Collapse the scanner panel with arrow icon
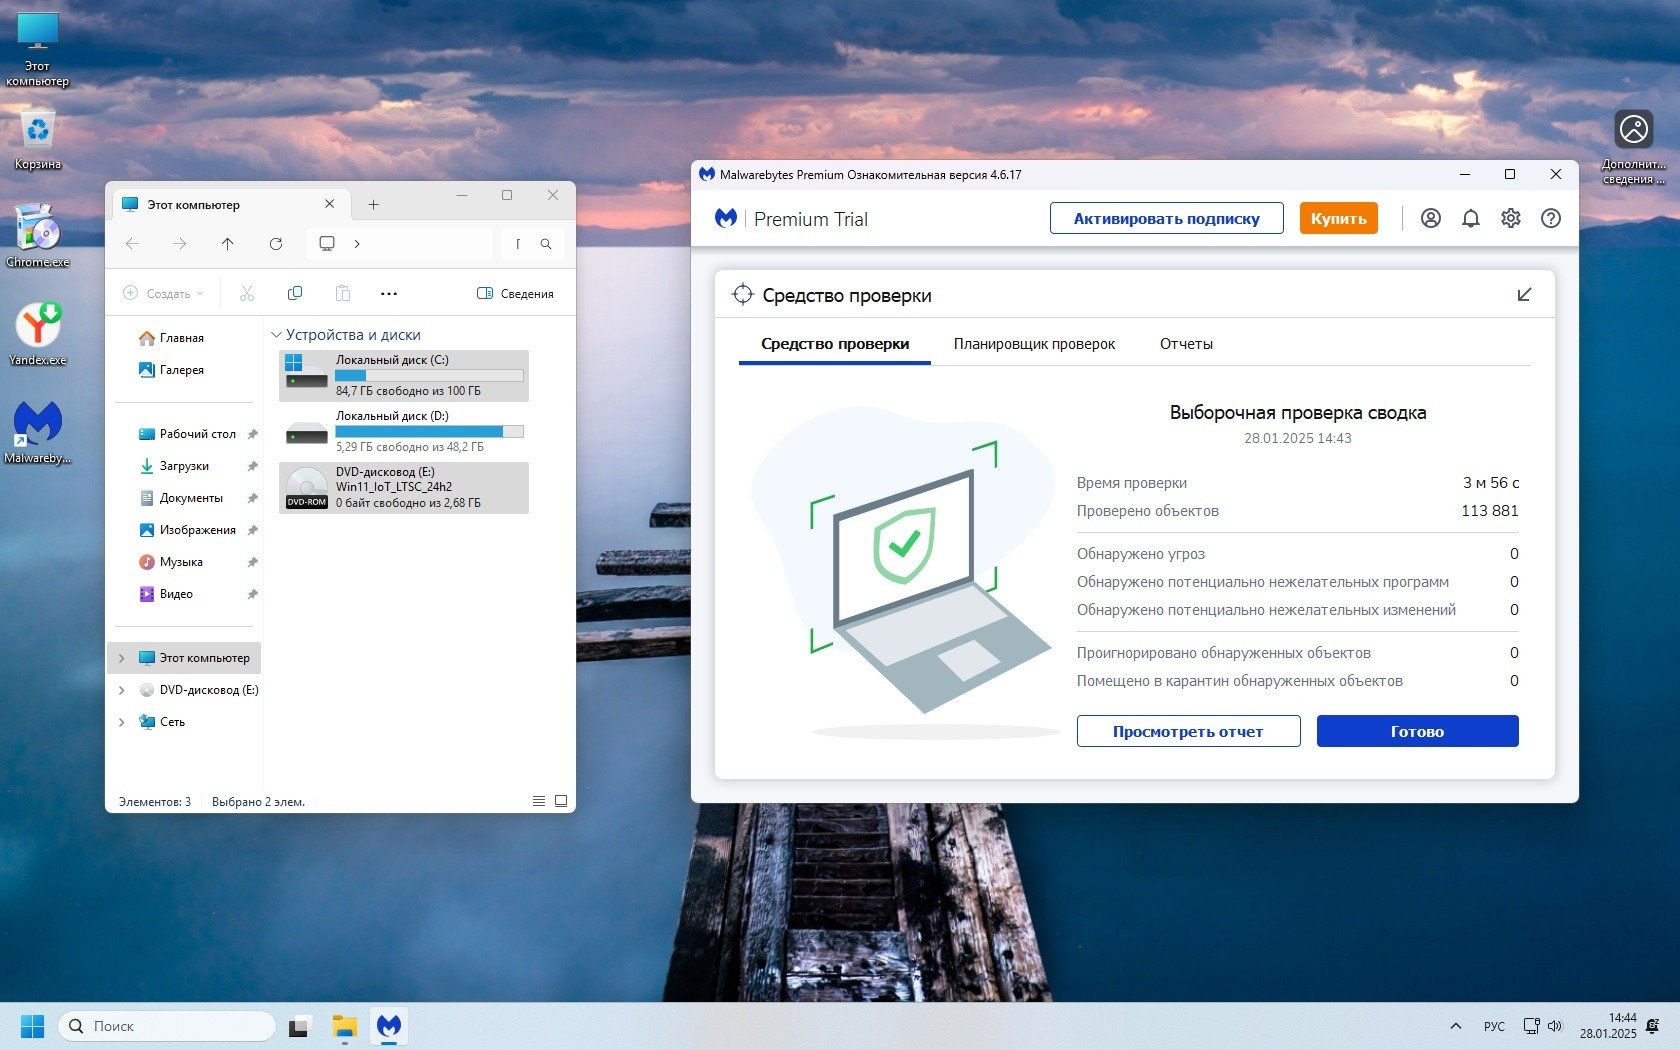This screenshot has height=1050, width=1680. click(1524, 294)
